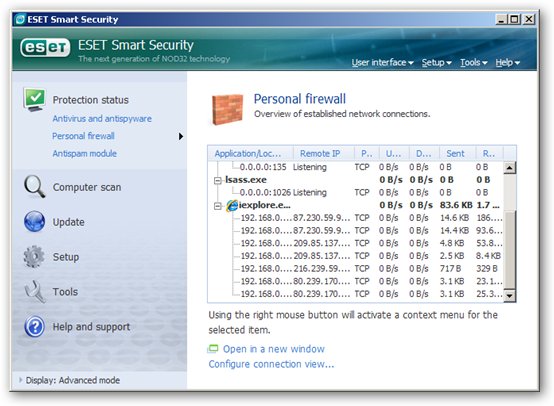This screenshot has height=406, width=554.
Task: Click the Update globe icon
Action: (34, 222)
